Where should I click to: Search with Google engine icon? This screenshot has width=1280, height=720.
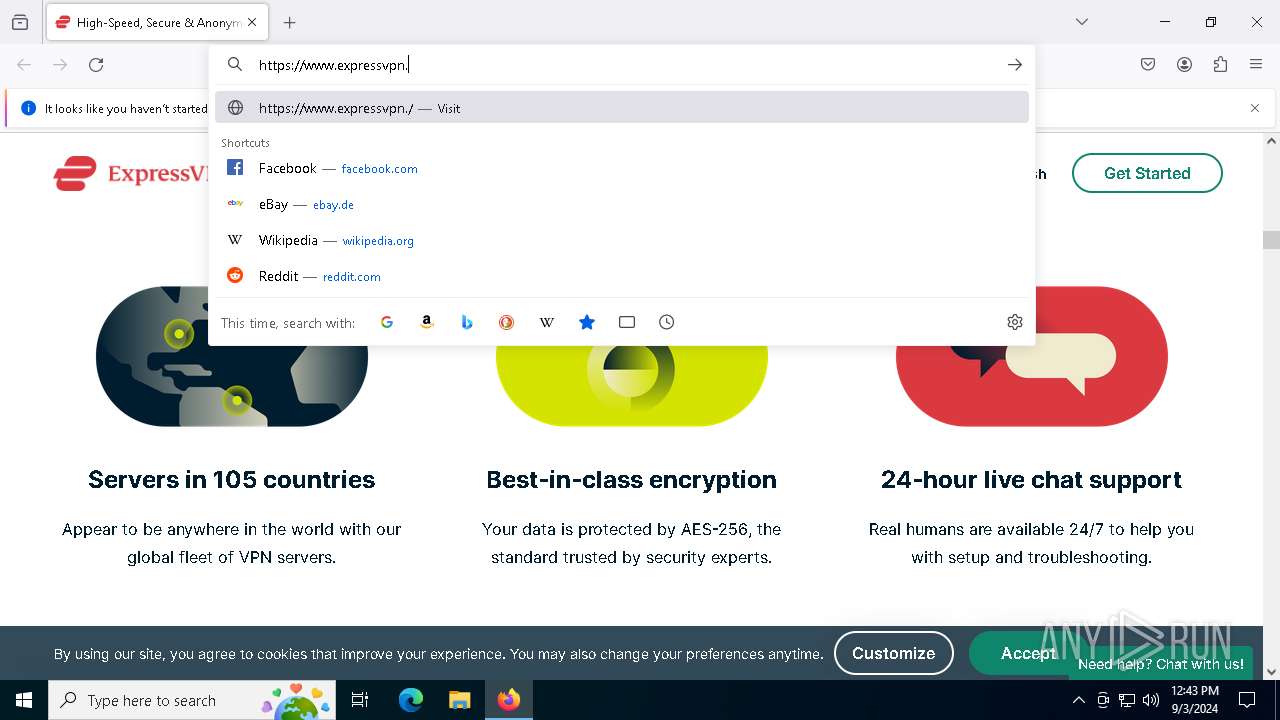tap(387, 322)
